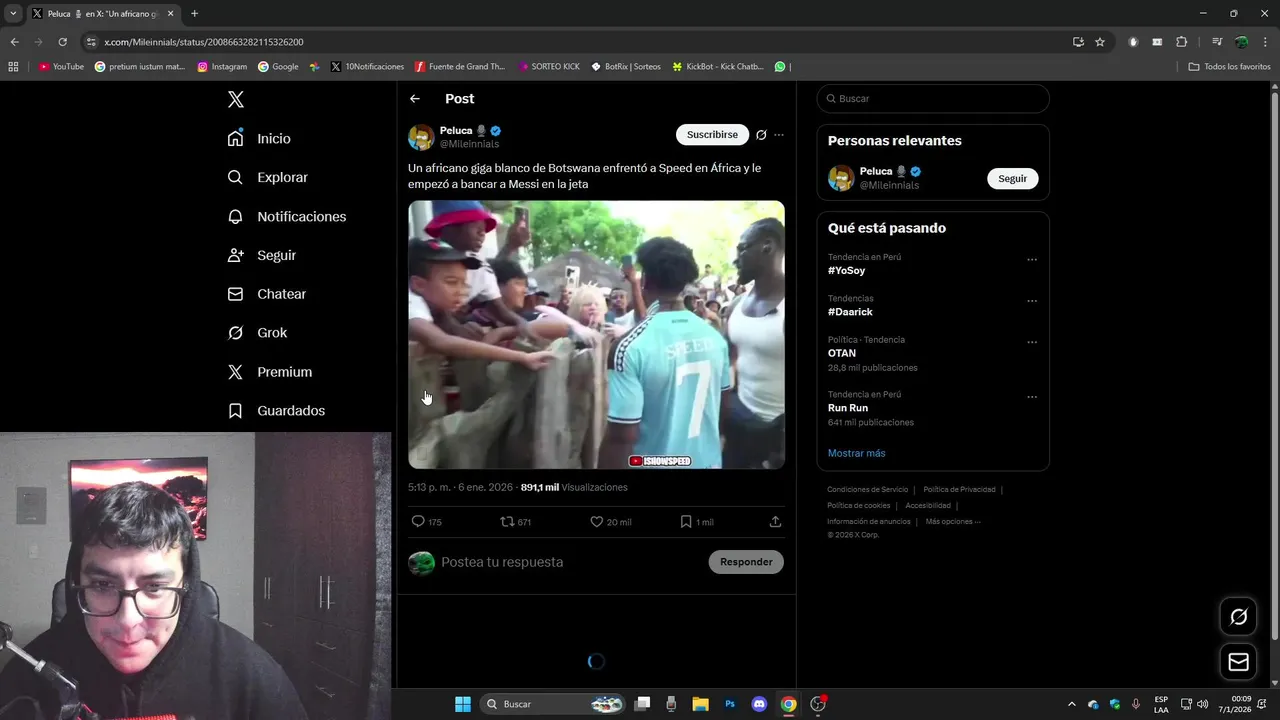The width and height of the screenshot is (1280, 720).
Task: Open the #Daarick trend
Action: pyautogui.click(x=850, y=312)
